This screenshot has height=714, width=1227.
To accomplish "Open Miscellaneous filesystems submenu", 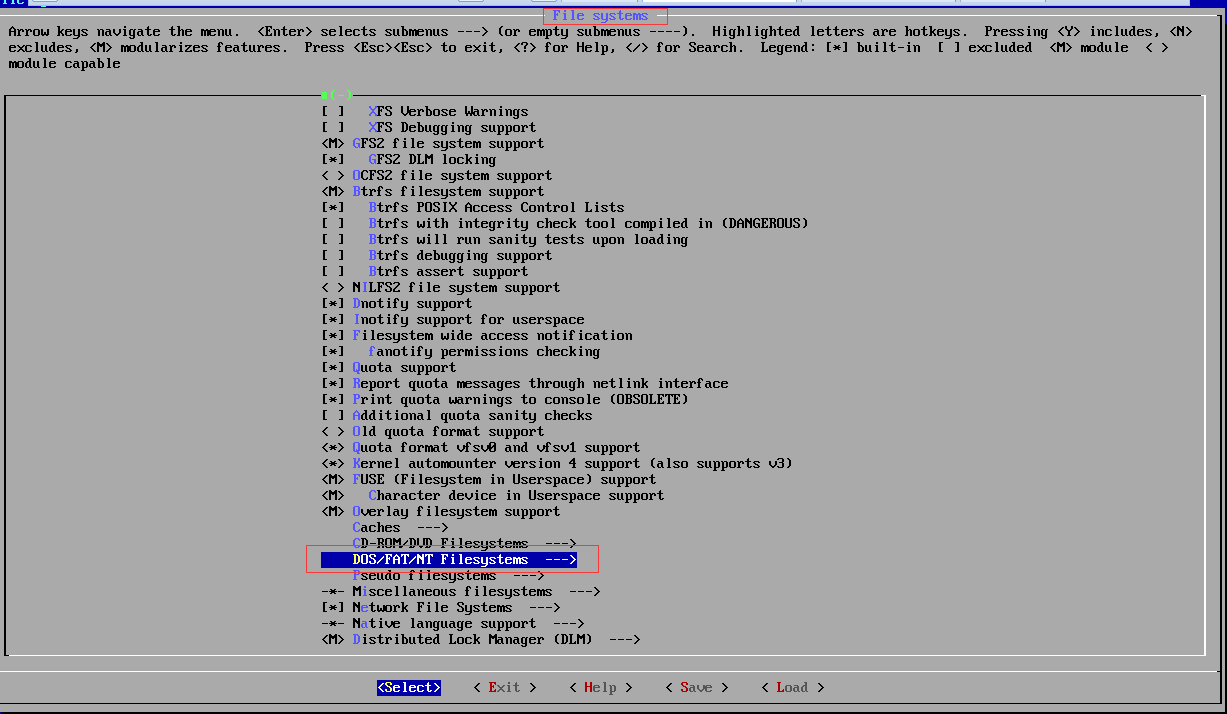I will coord(461,591).
